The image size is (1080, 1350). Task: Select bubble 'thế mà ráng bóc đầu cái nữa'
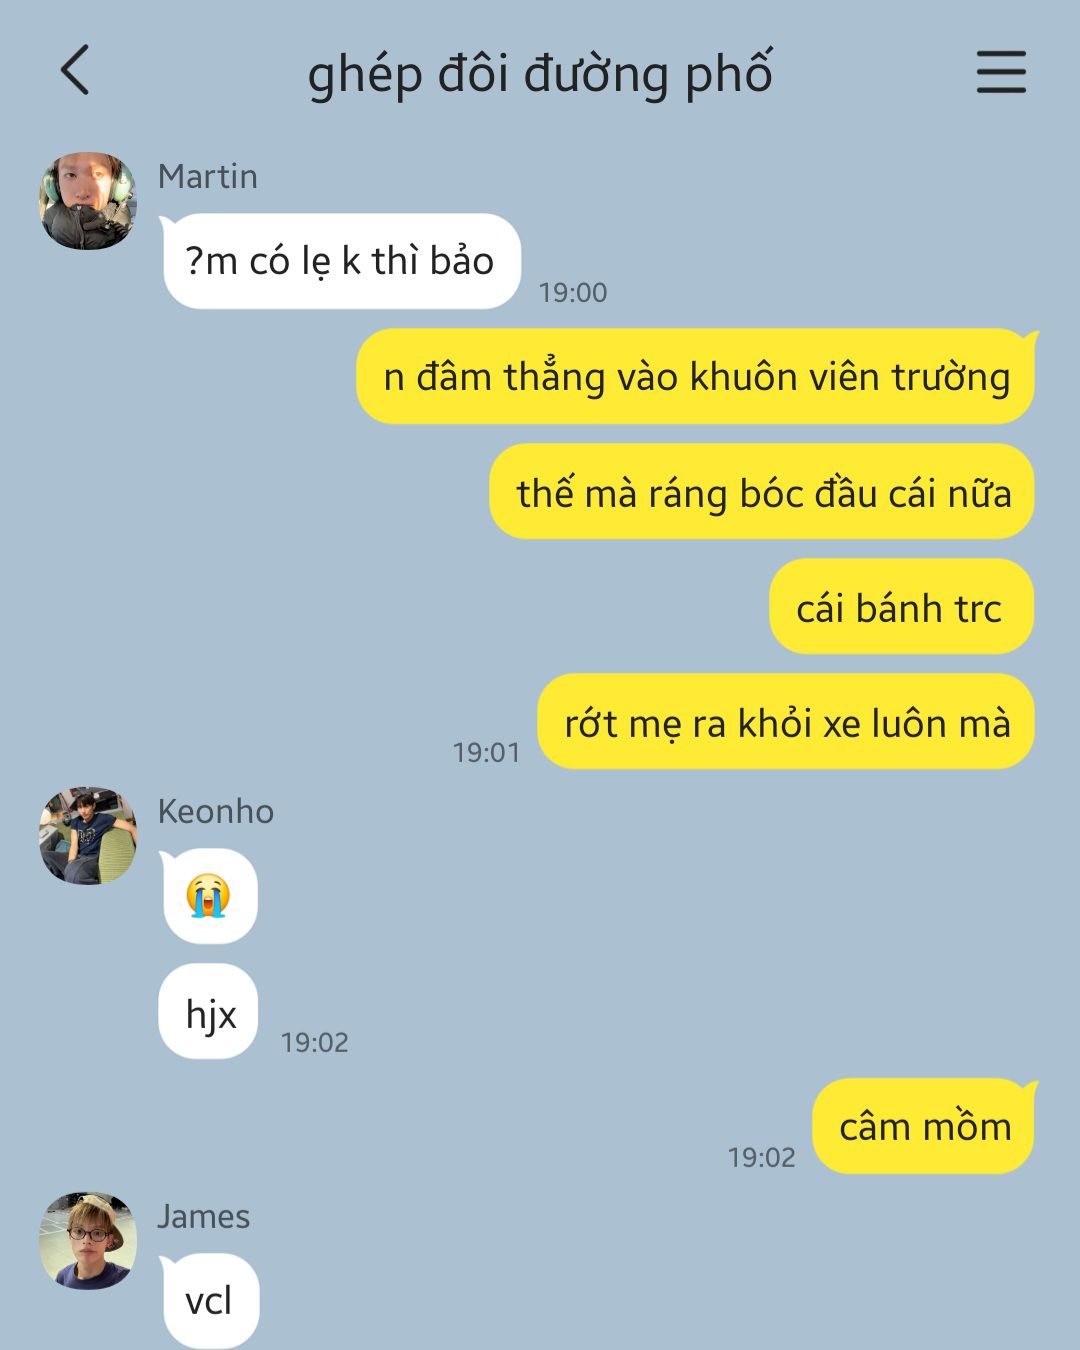coord(763,493)
